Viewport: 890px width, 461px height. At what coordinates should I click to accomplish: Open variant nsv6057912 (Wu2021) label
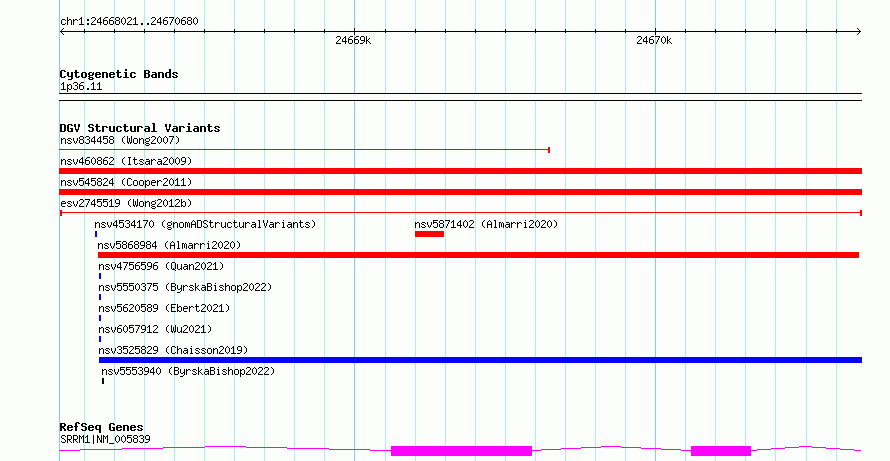[155, 329]
